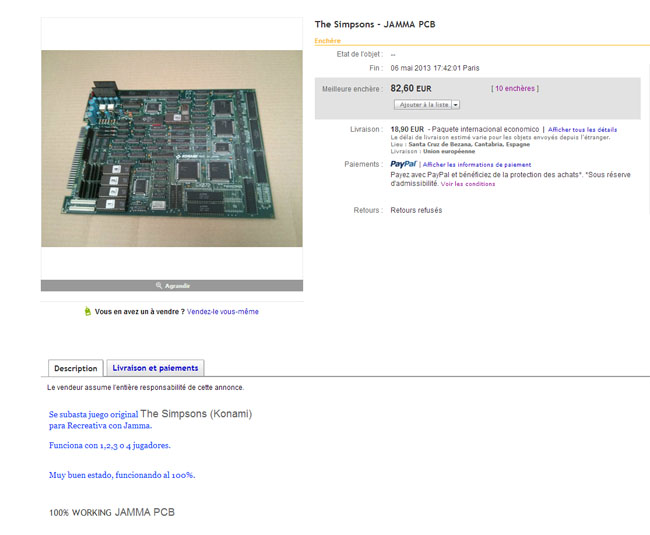Click Funciona con 1,2,3 o 4 jugadores text
The image size is (650, 535).
110,445
